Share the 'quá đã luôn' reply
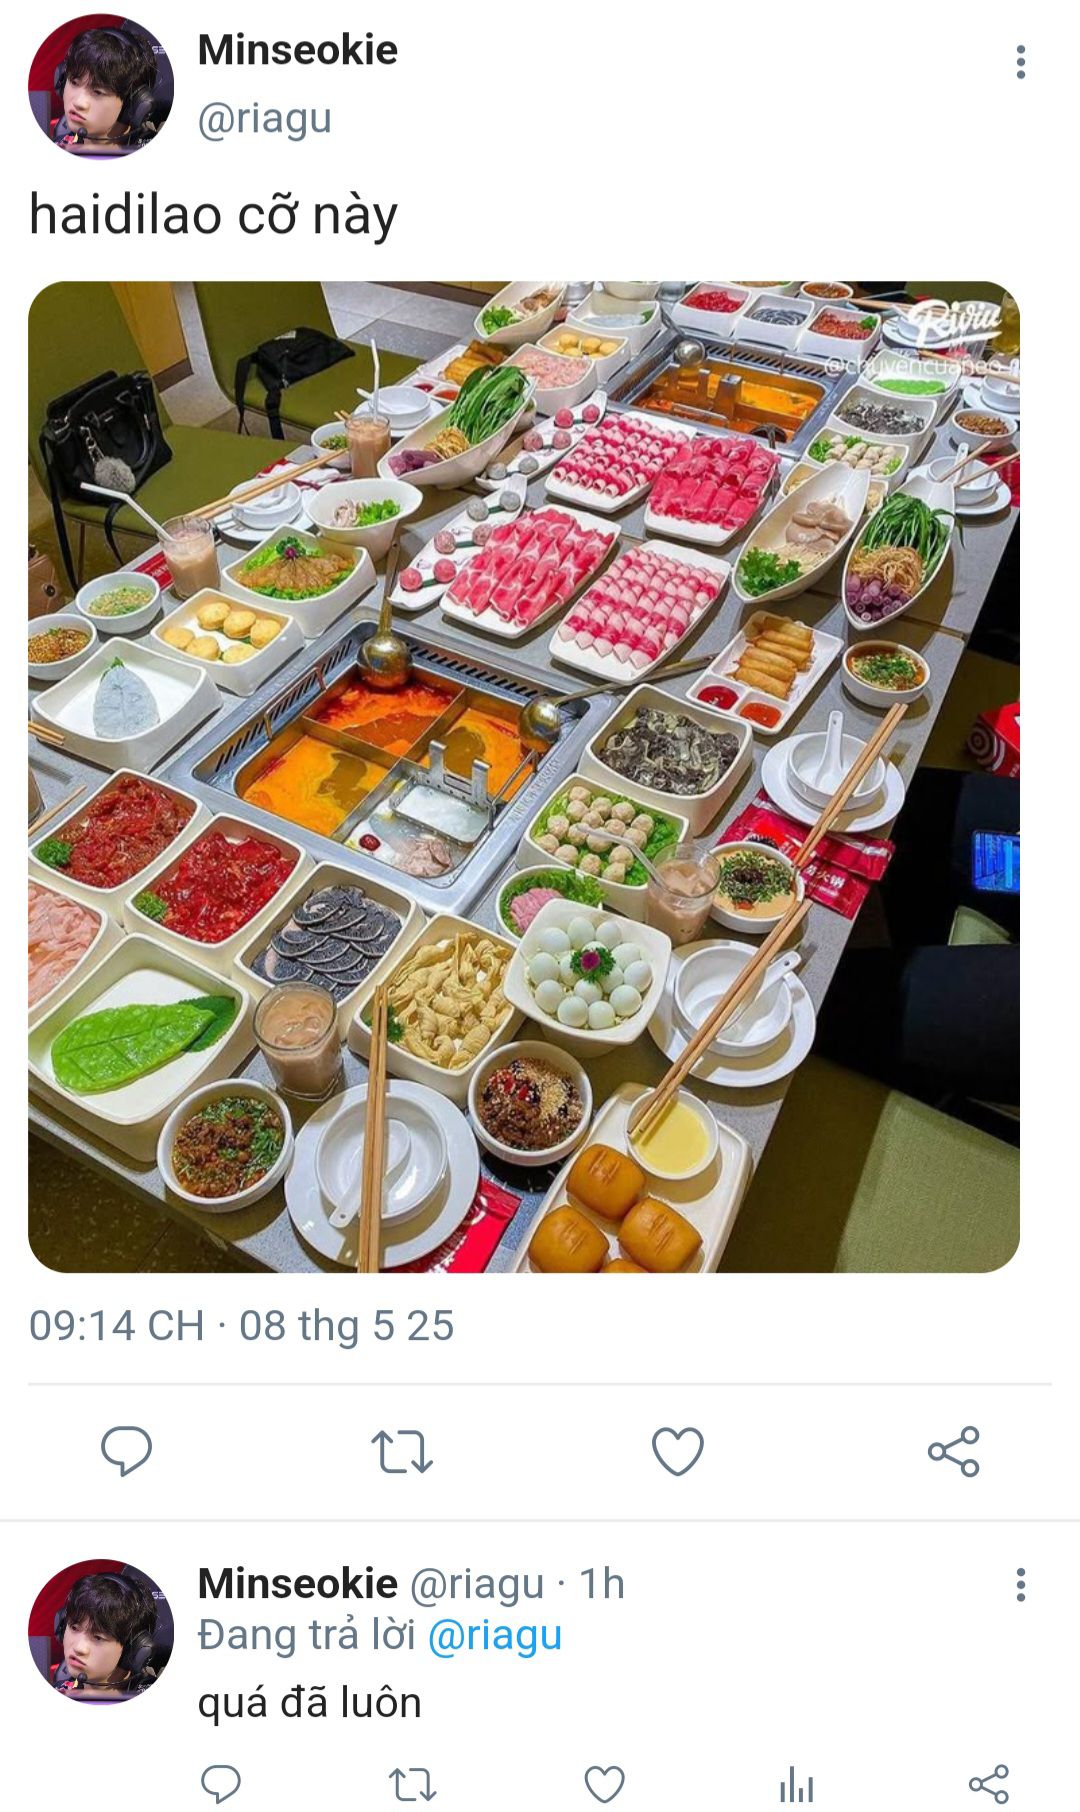1080x1812 pixels. [x=989, y=1784]
